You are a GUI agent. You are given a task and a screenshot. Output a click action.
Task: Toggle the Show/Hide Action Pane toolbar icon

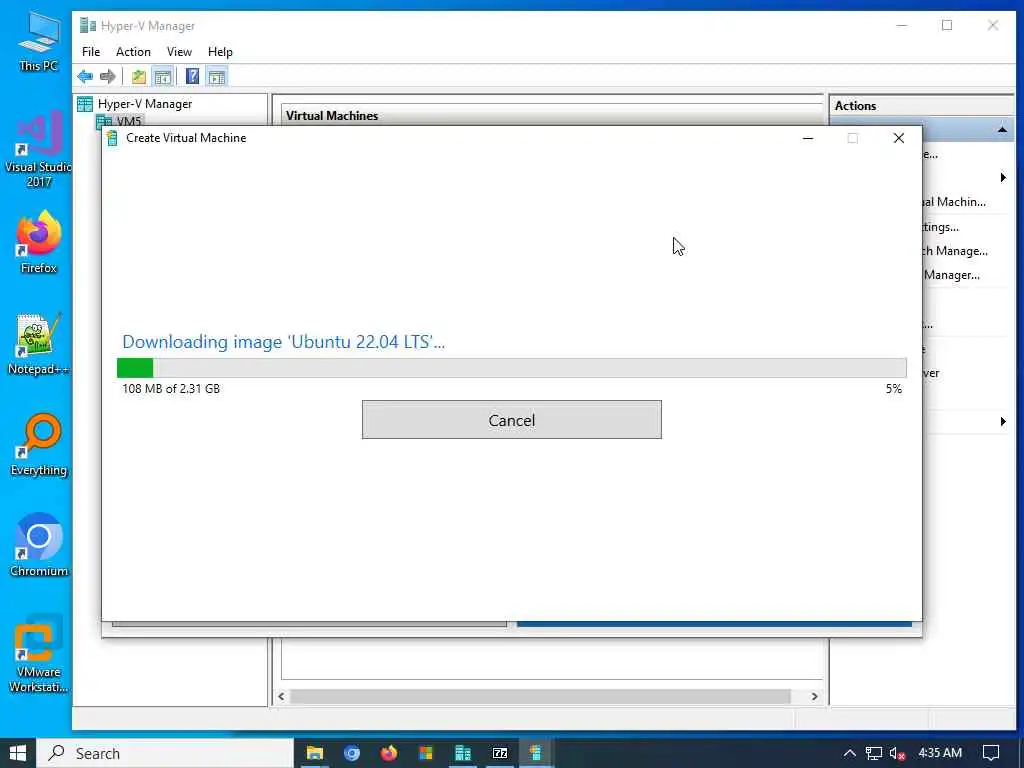point(216,76)
